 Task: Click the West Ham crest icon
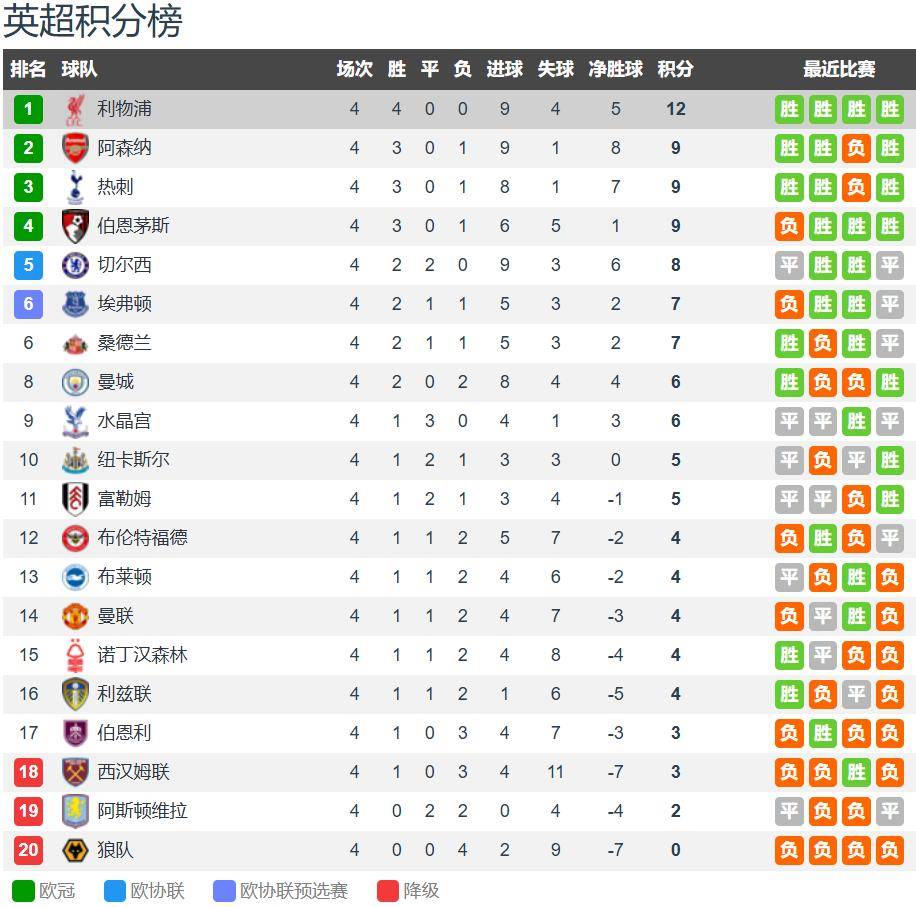coord(76,772)
